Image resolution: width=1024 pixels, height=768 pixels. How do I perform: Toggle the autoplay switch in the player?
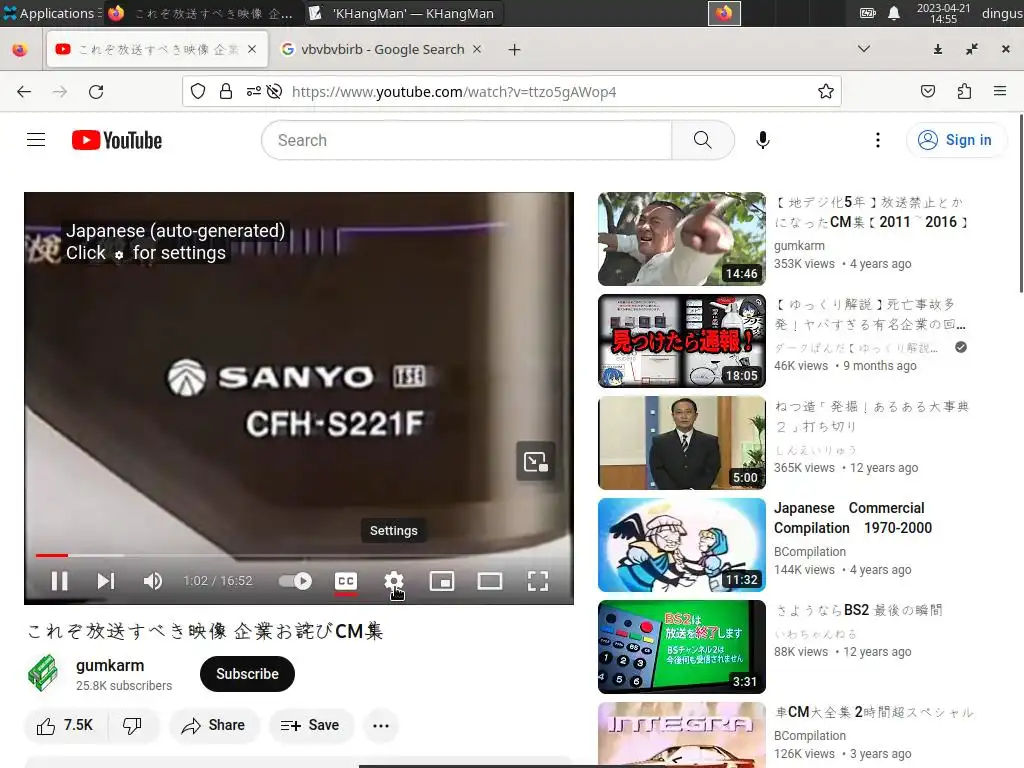(x=295, y=581)
